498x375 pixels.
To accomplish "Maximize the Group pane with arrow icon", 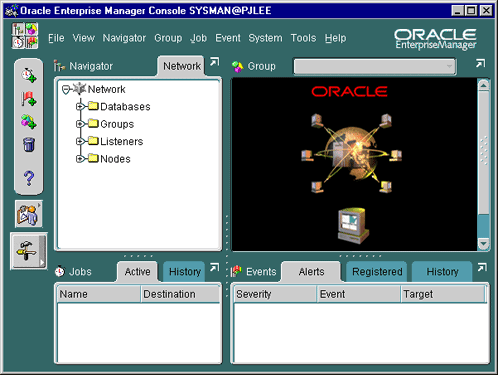I will tap(481, 63).
